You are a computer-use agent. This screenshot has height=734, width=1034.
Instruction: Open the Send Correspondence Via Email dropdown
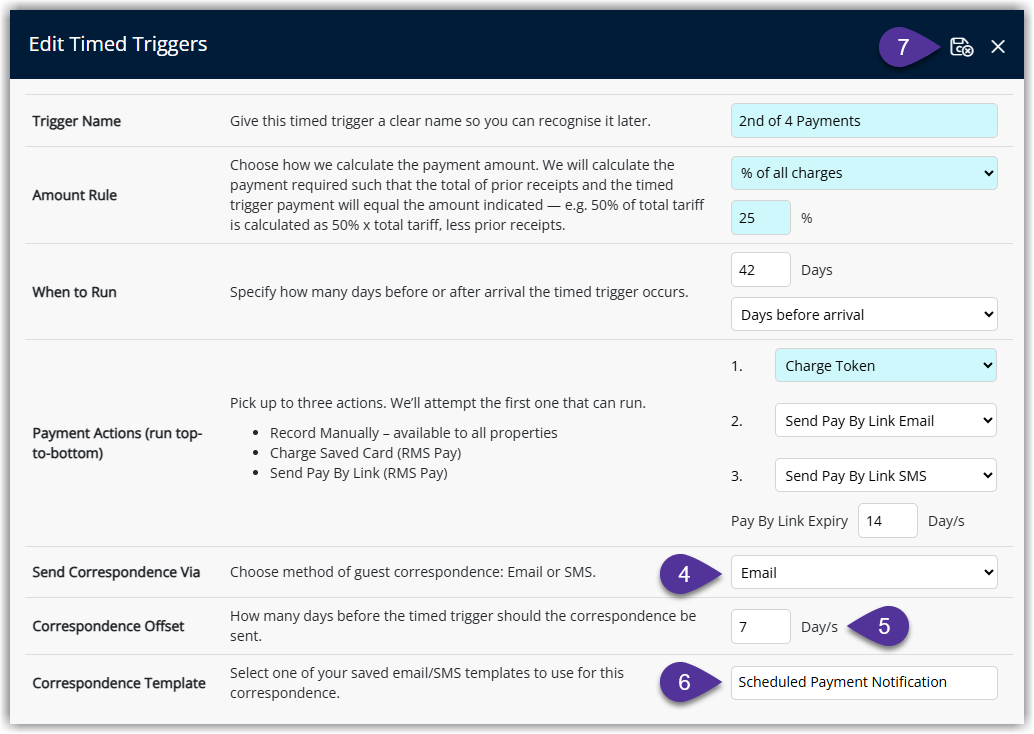point(864,572)
